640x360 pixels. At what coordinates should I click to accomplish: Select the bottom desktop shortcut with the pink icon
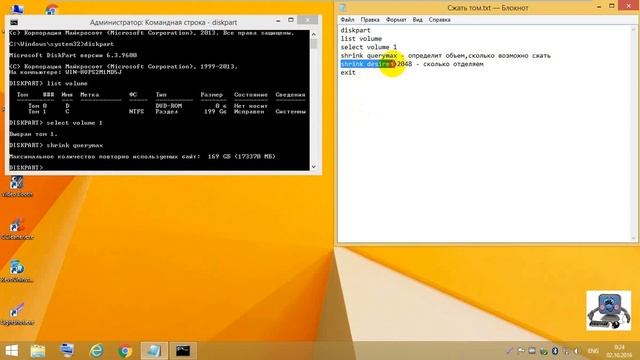pos(17,313)
